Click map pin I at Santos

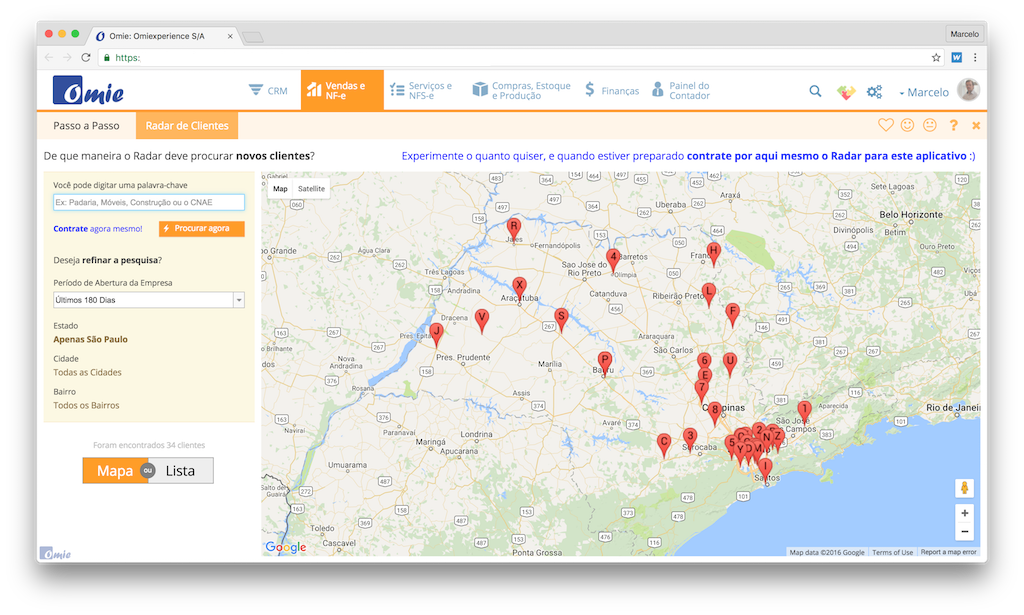pos(765,469)
